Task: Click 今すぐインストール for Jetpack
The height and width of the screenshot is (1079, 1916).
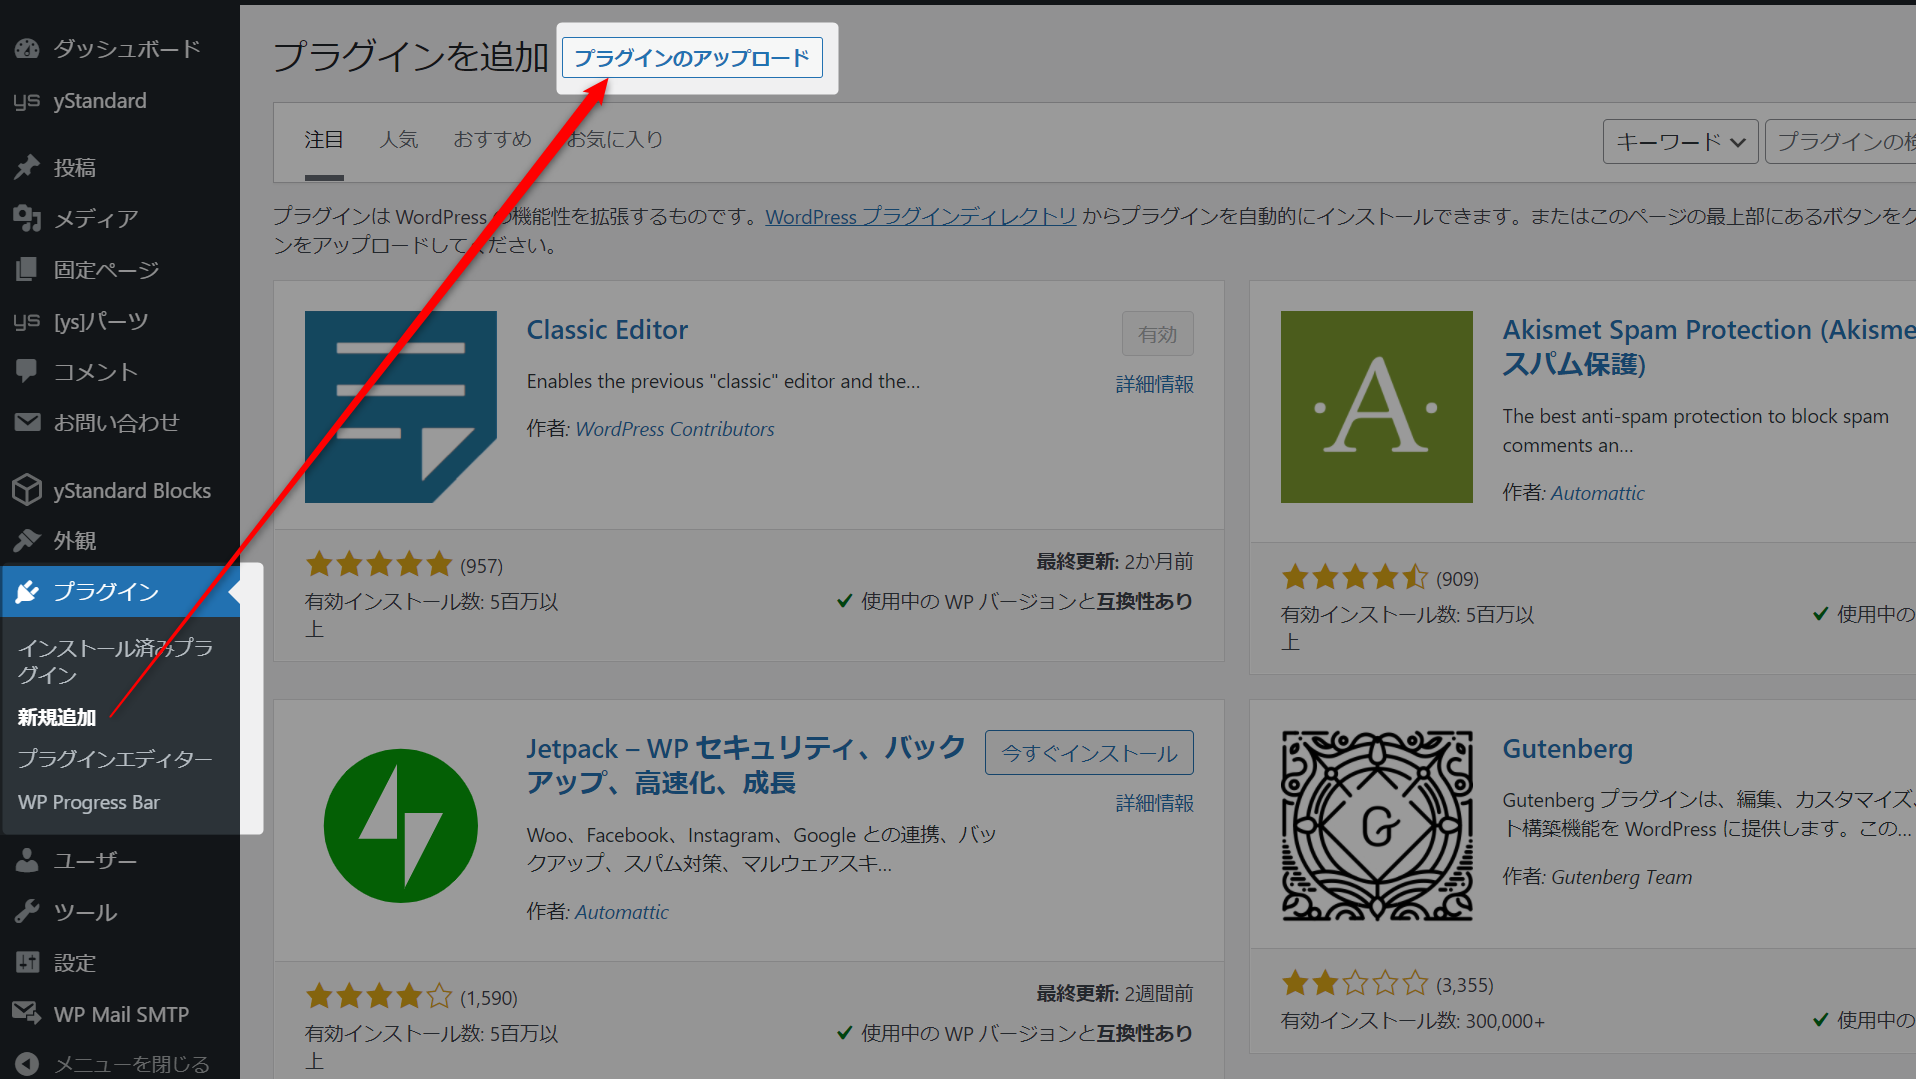Action: click(1089, 753)
